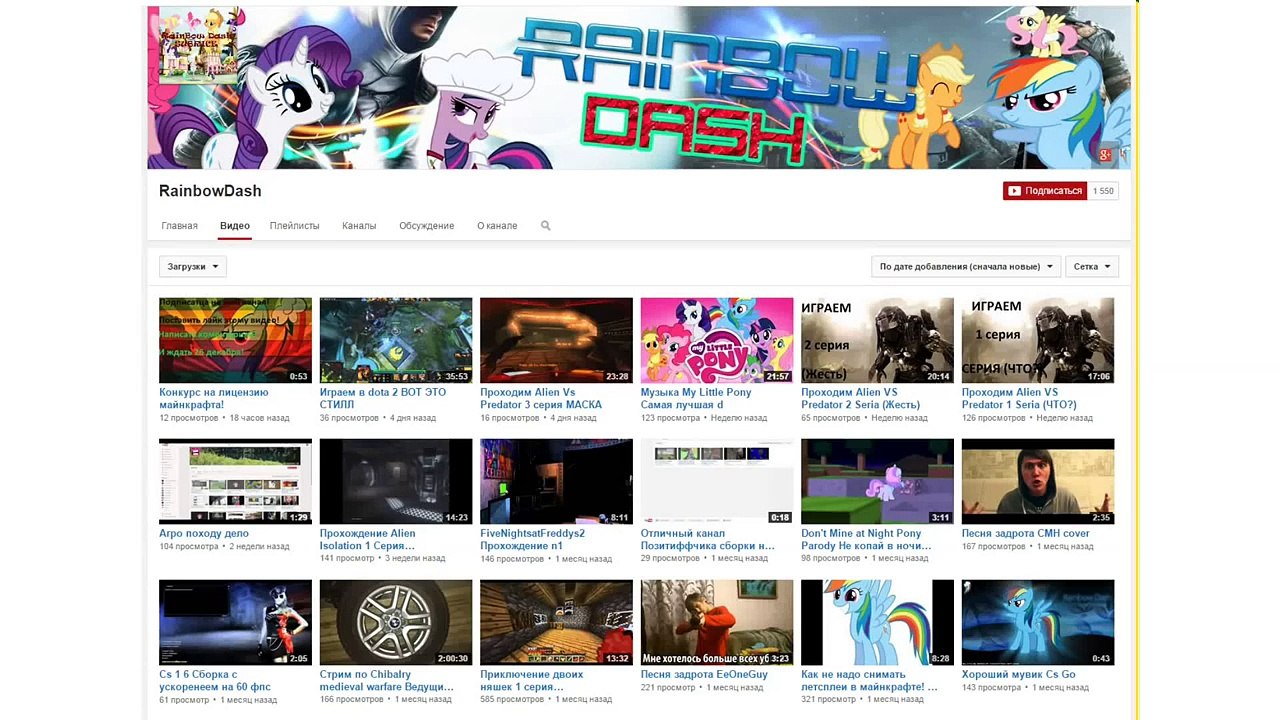Open the Агро походу дело thumbnail
Viewport: 1280px width, 720px height.
tap(235, 481)
